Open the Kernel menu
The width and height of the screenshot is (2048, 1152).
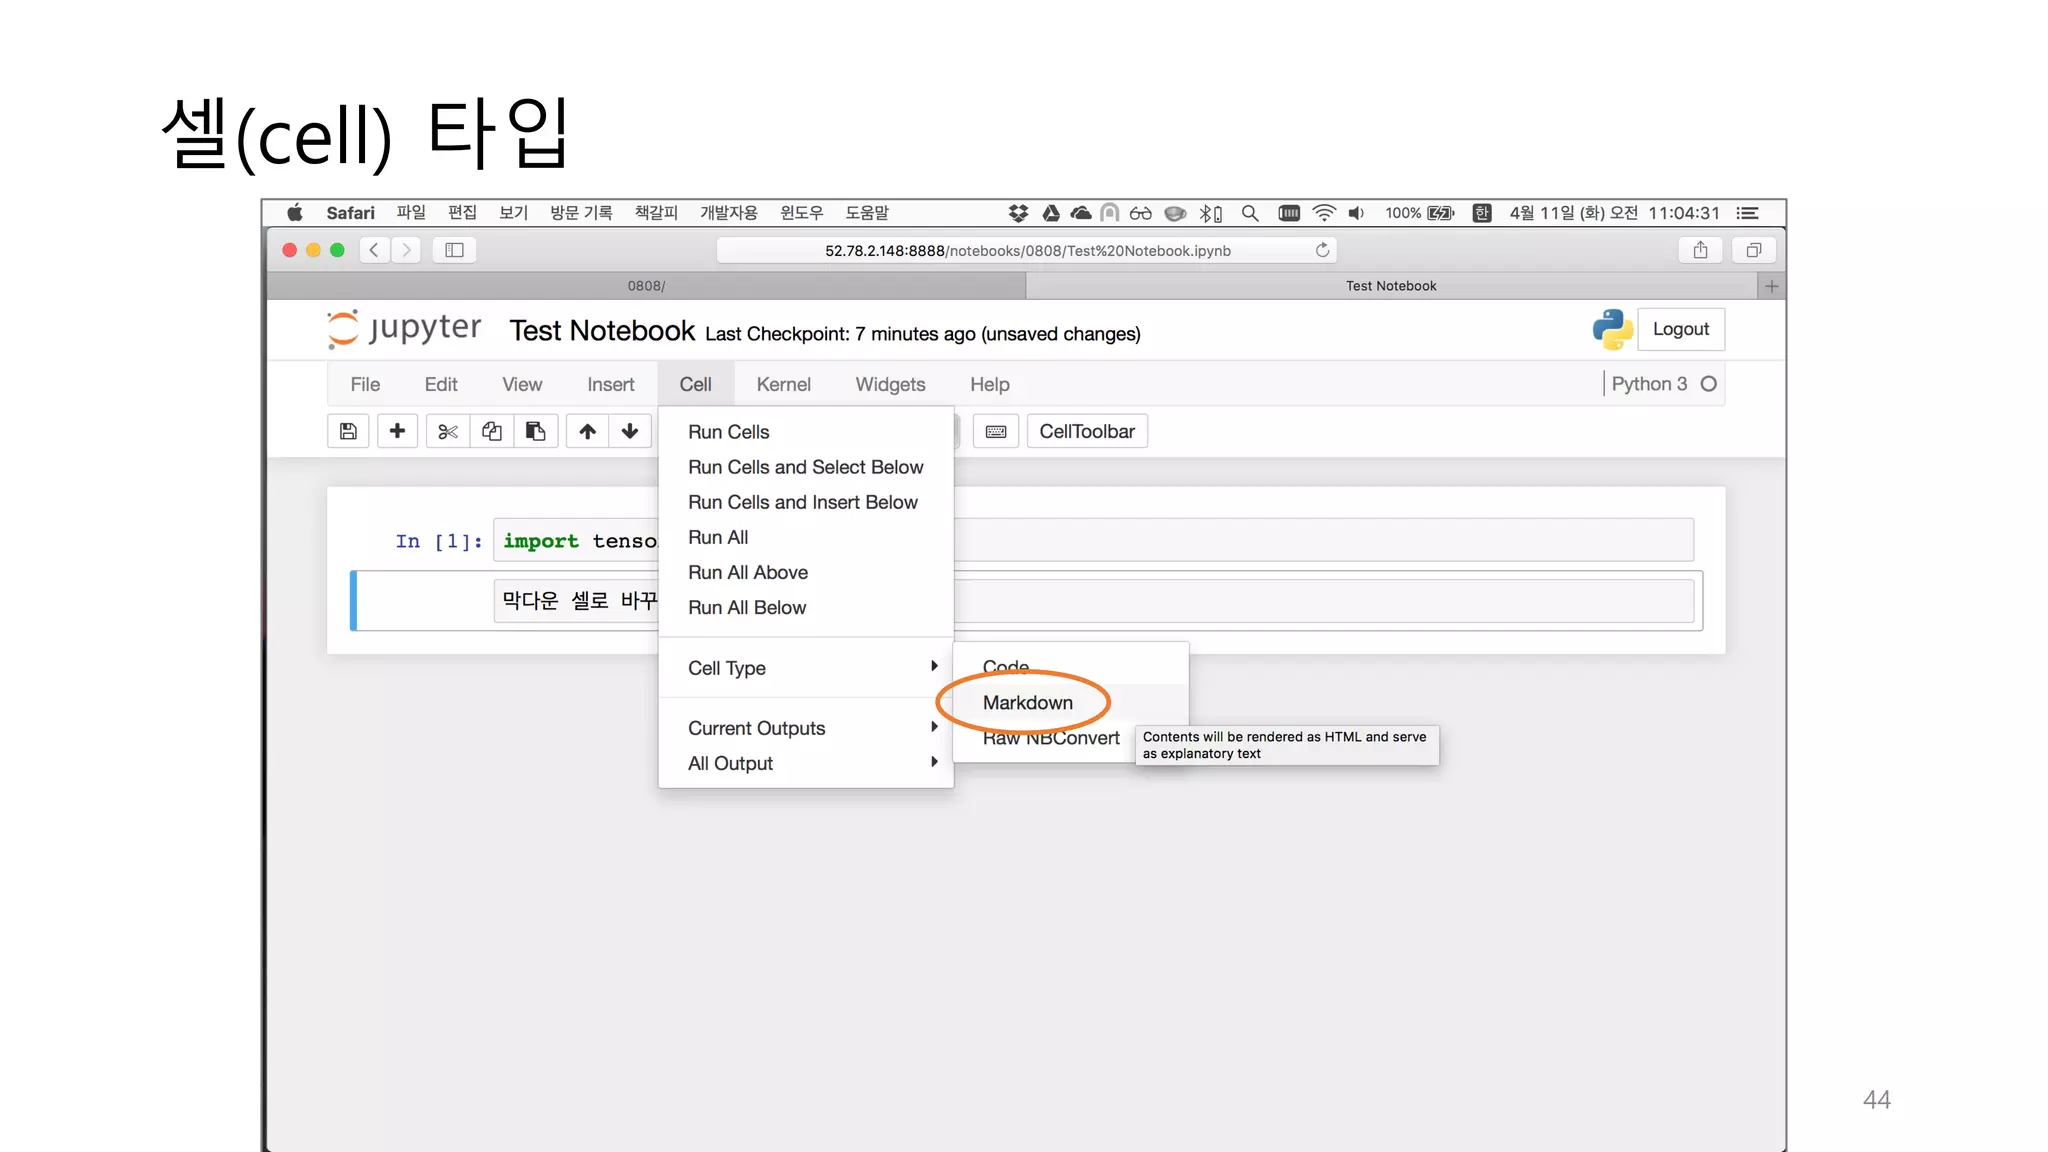(x=784, y=384)
